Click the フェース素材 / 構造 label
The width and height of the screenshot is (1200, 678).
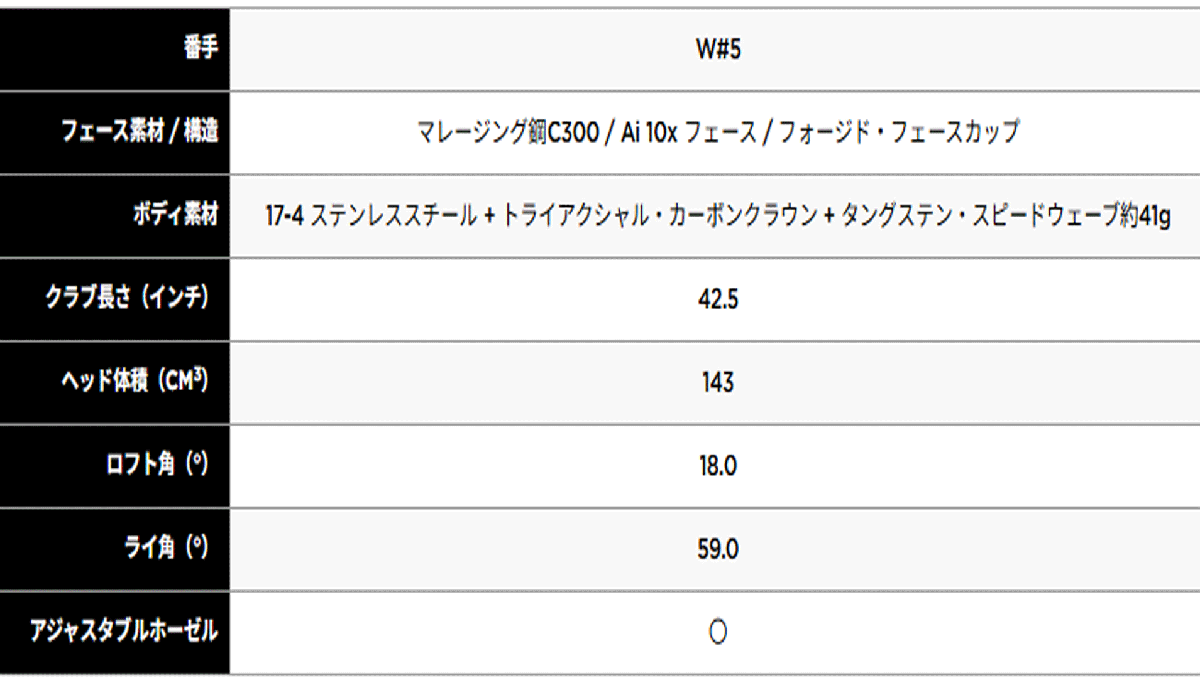[x=140, y=132]
